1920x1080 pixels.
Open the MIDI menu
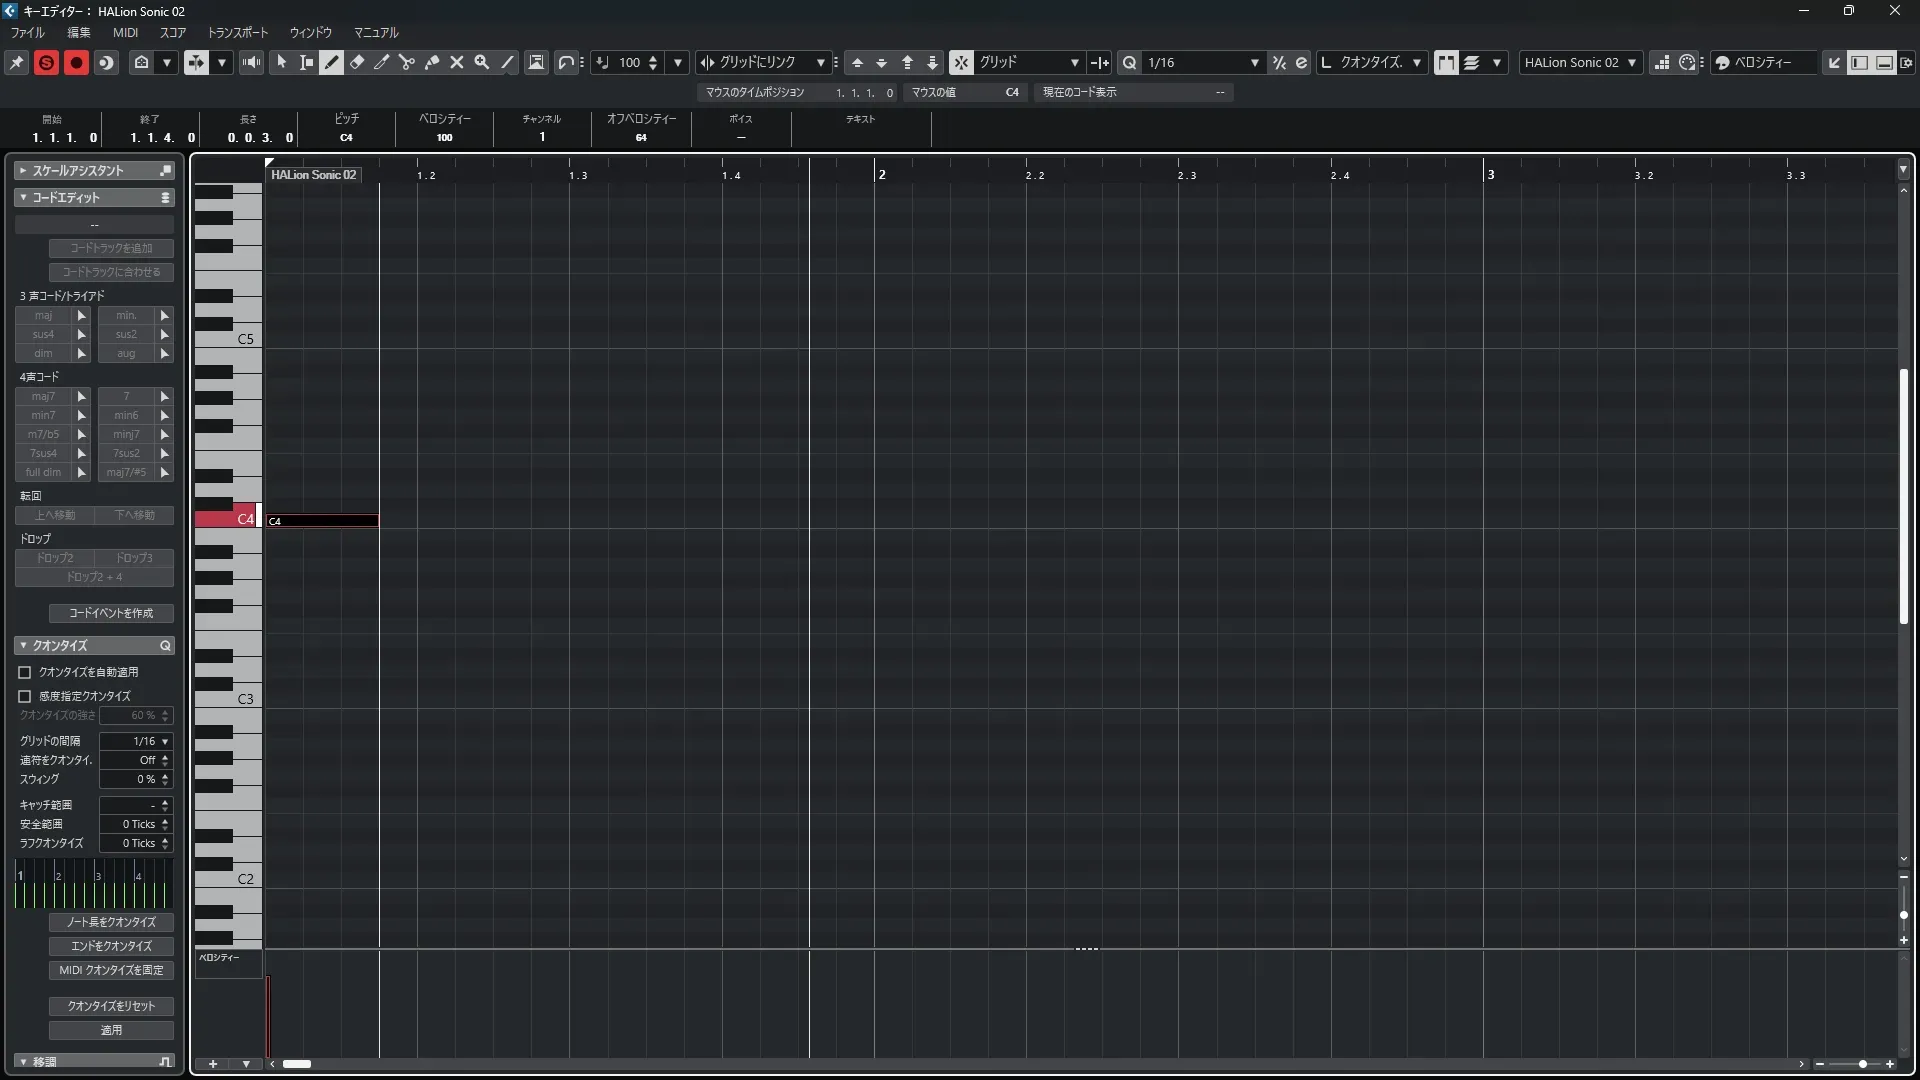coord(125,33)
